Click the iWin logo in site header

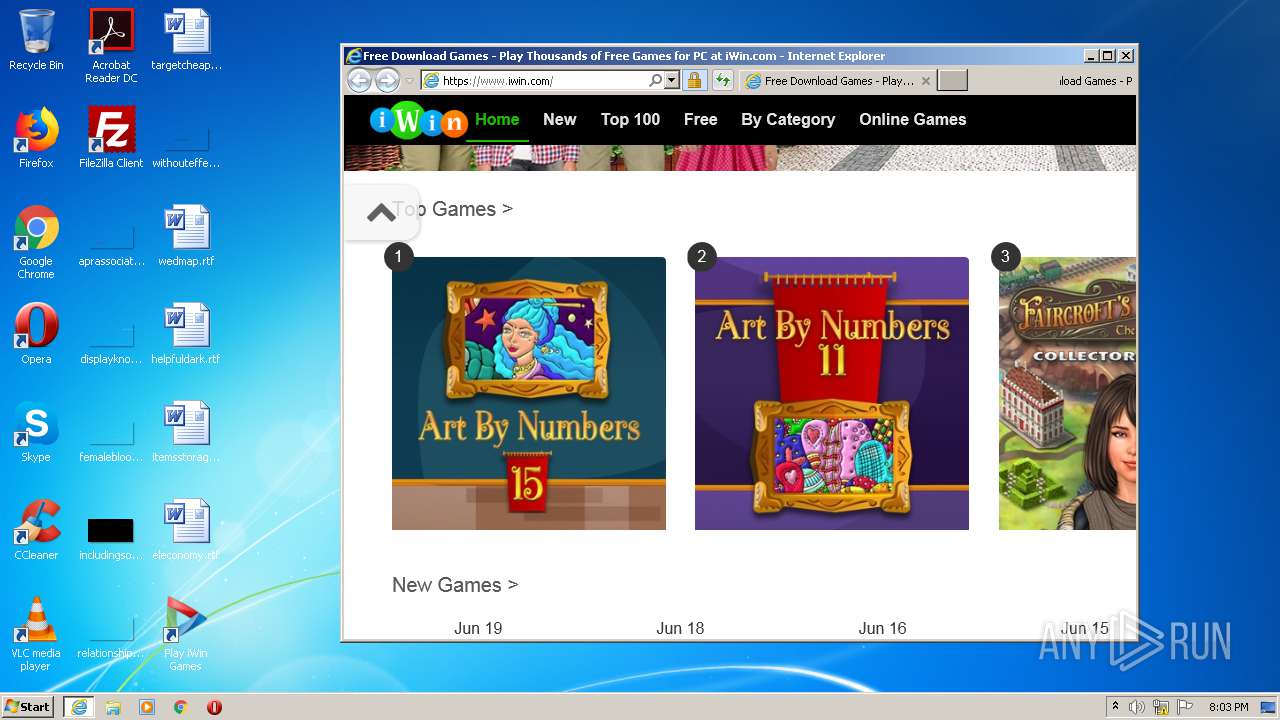(418, 120)
